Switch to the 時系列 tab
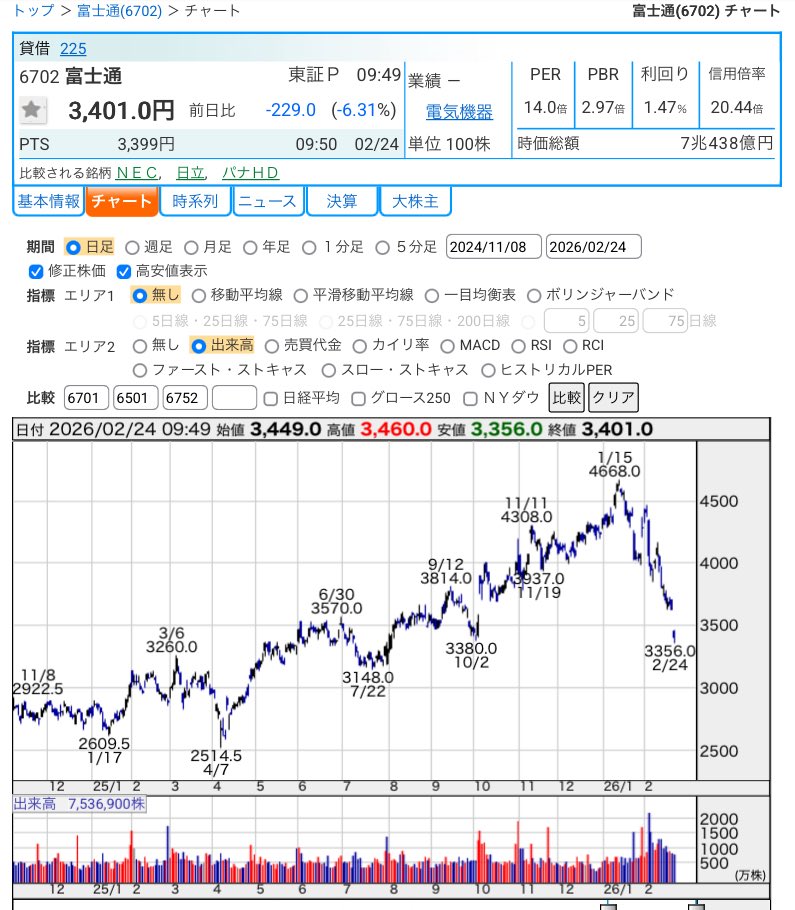 tap(195, 201)
